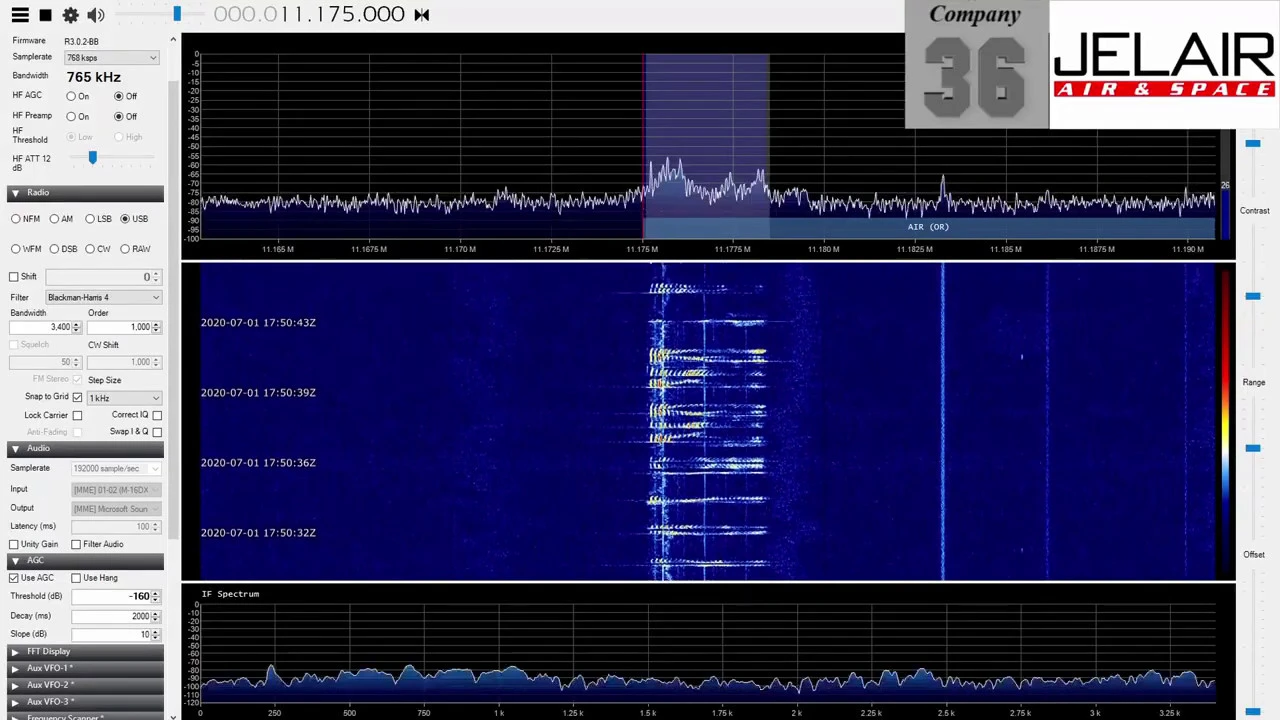The width and height of the screenshot is (1280, 720).
Task: Enable the Use Hang checkbox
Action: tap(76, 578)
